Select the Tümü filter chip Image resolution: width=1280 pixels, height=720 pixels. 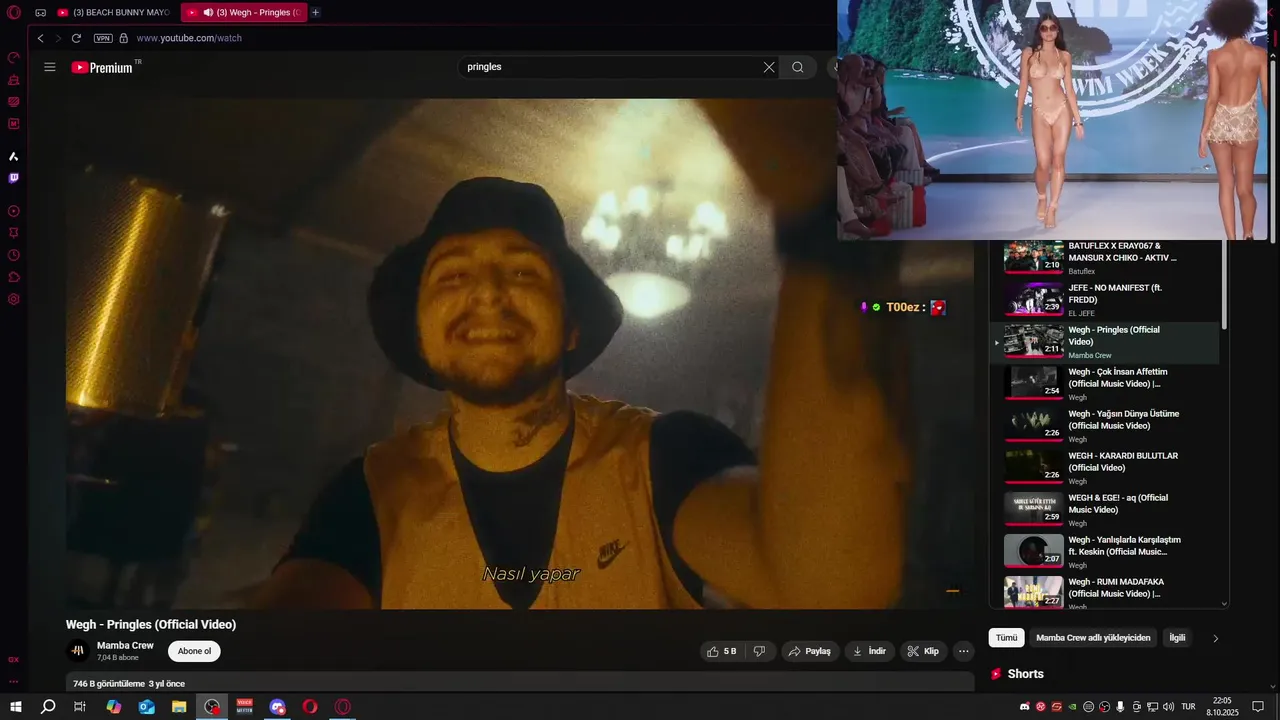pyautogui.click(x=1006, y=638)
